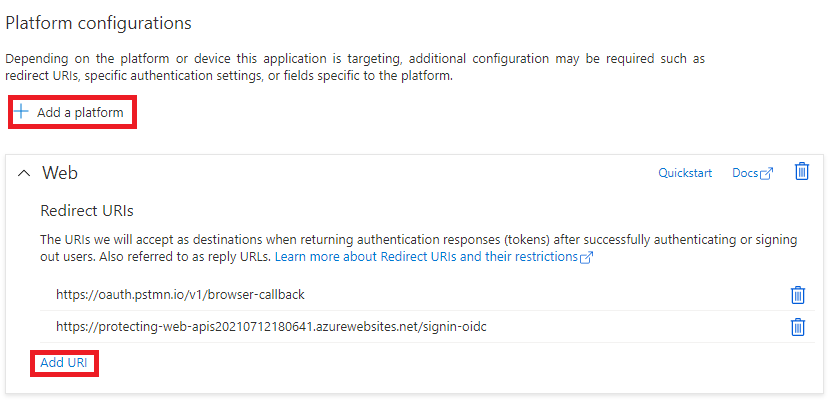
Task: Open Learn more about Redirect URIs link
Action: (426, 257)
